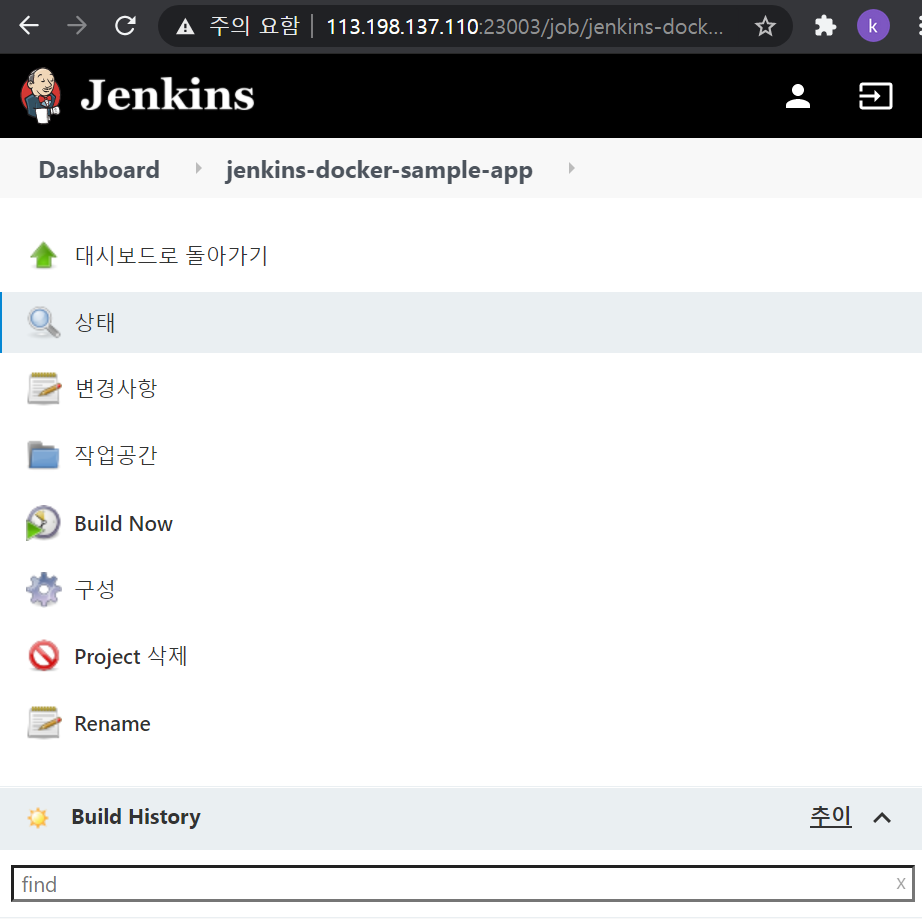Click browser back arrow

(29, 26)
